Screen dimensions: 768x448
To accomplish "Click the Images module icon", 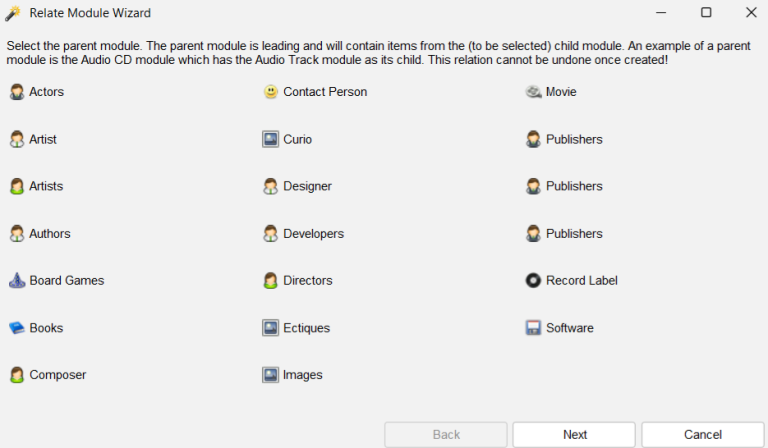I will point(271,375).
